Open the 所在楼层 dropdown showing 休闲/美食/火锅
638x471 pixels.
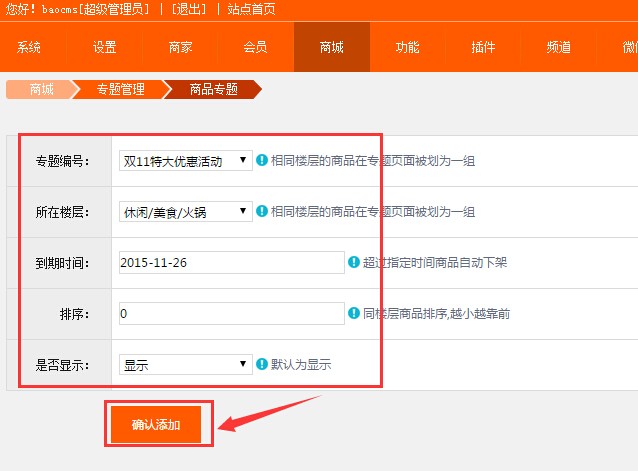[x=186, y=212]
